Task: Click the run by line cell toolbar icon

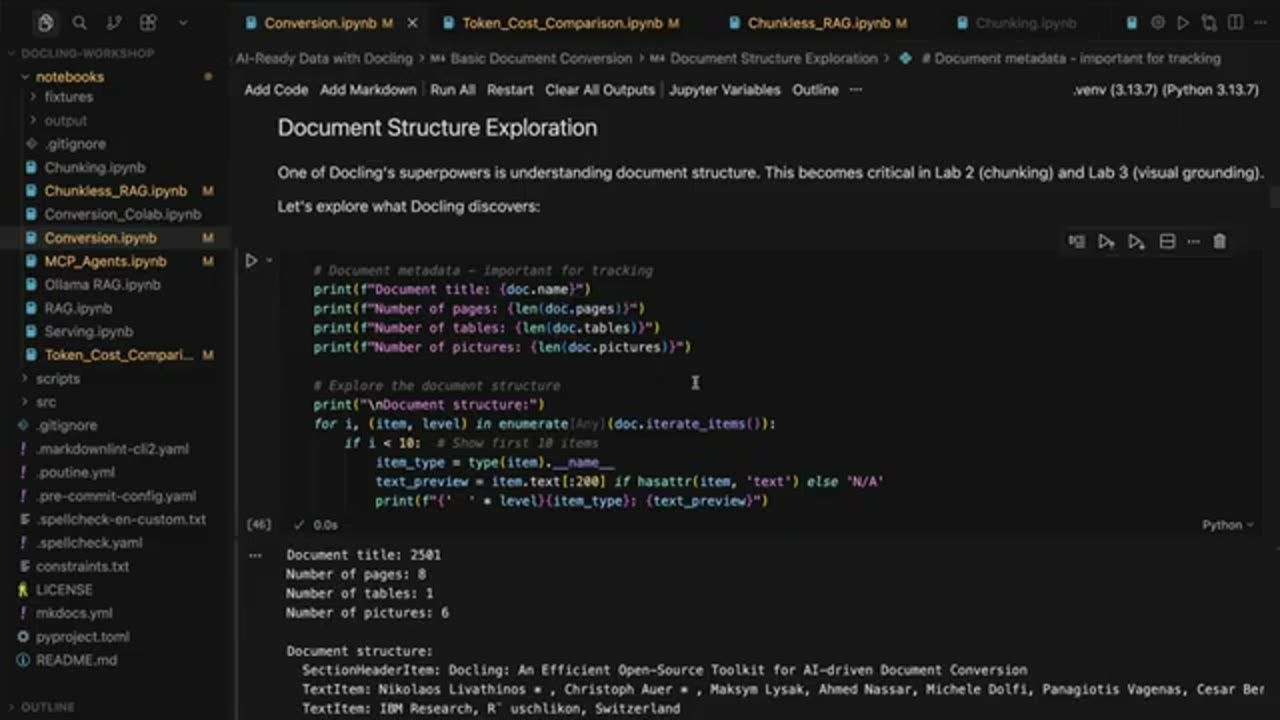Action: 1076,241
